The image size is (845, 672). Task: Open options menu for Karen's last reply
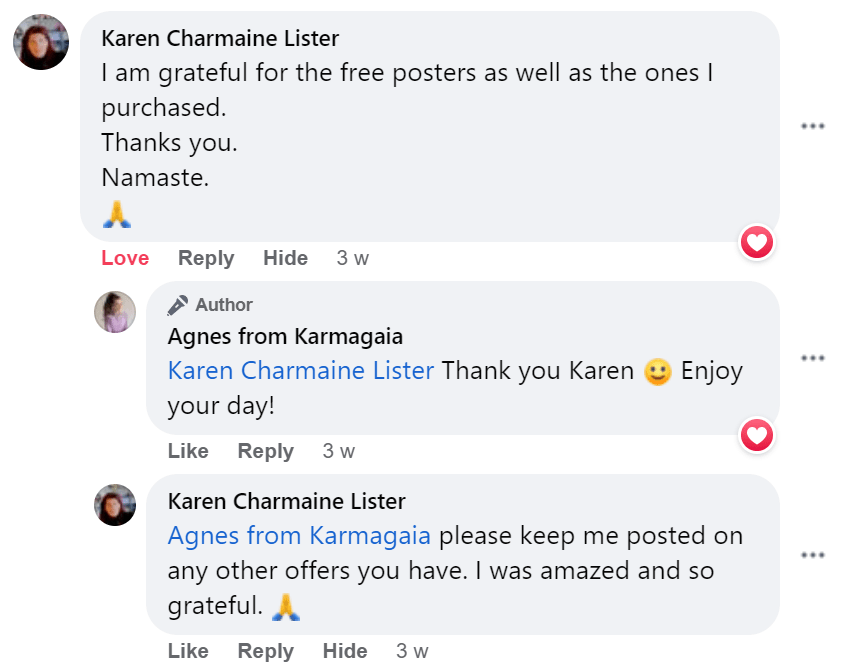click(813, 555)
